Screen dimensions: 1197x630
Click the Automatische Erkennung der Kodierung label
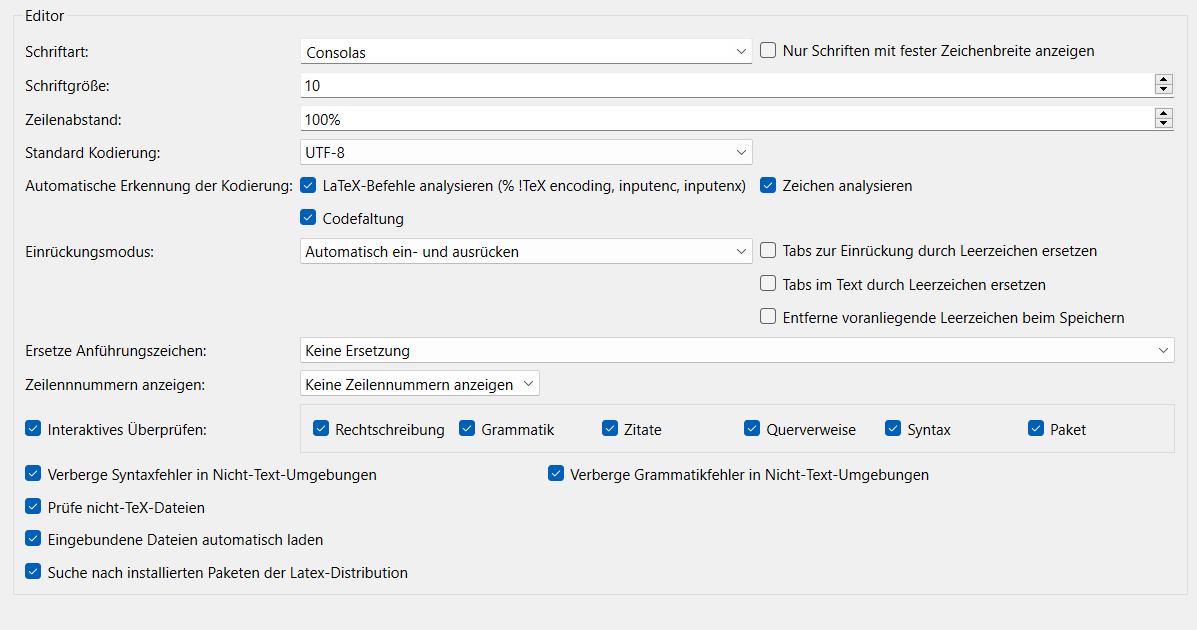pos(159,186)
